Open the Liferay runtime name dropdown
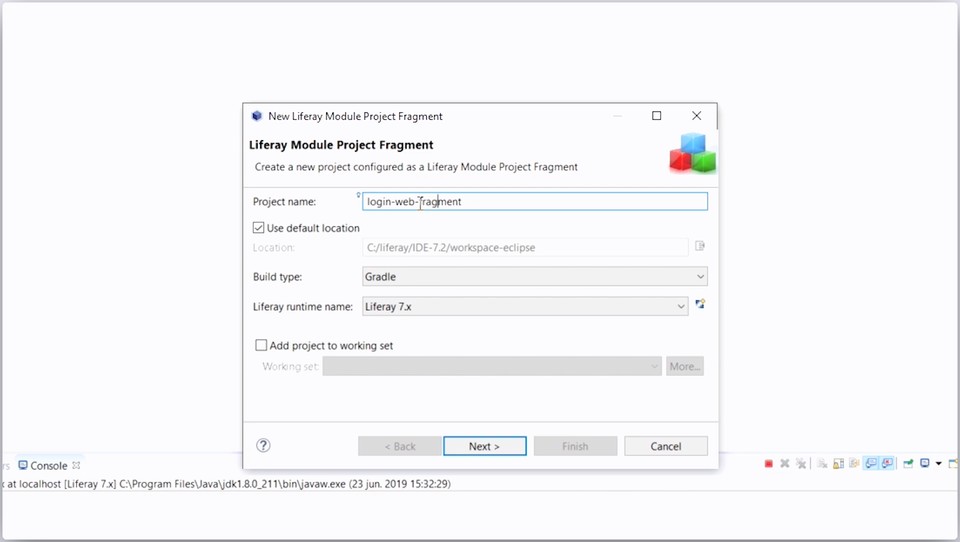This screenshot has height=542, width=960. (x=525, y=306)
